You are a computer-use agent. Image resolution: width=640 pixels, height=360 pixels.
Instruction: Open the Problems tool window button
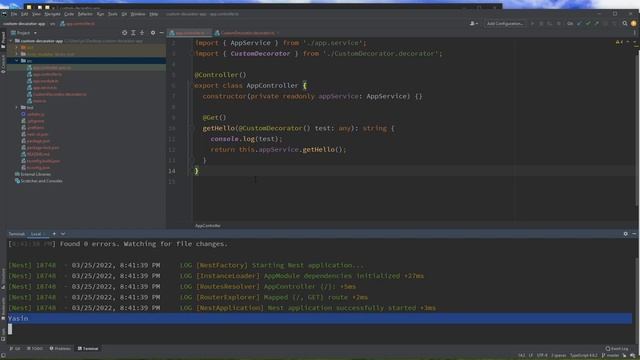coord(60,349)
